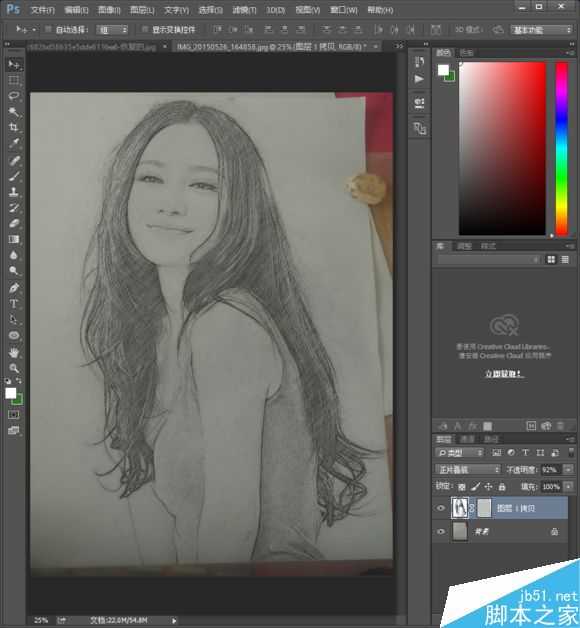The image size is (580, 628).
Task: Open the Libraries selection dropdown
Action: (489, 260)
